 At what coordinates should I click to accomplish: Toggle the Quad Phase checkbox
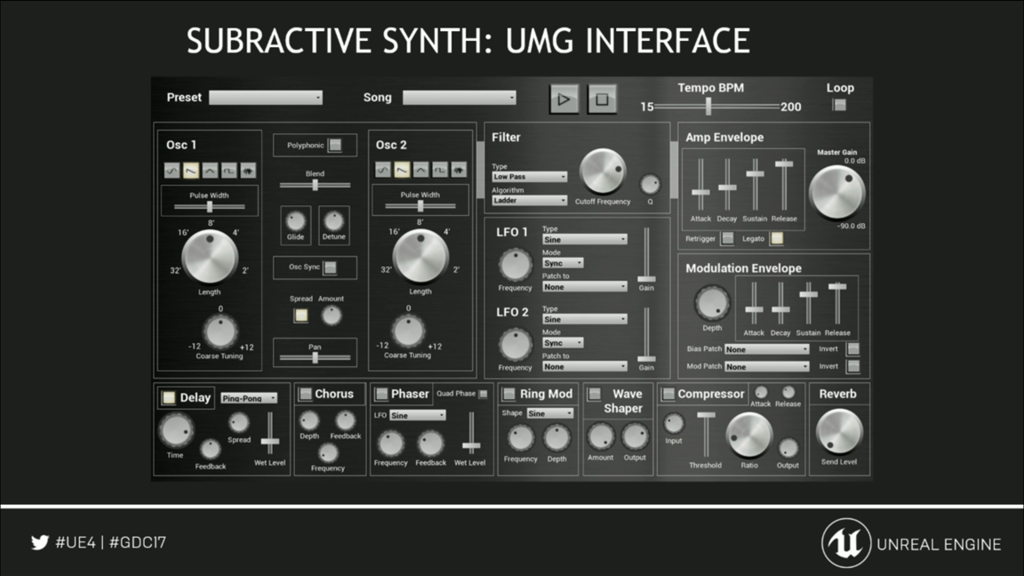483,393
